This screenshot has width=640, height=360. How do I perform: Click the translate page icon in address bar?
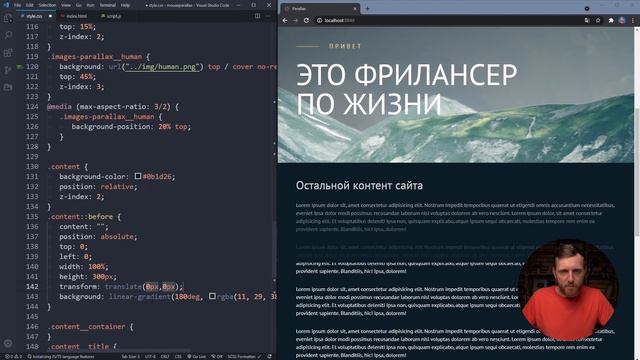coord(587,20)
